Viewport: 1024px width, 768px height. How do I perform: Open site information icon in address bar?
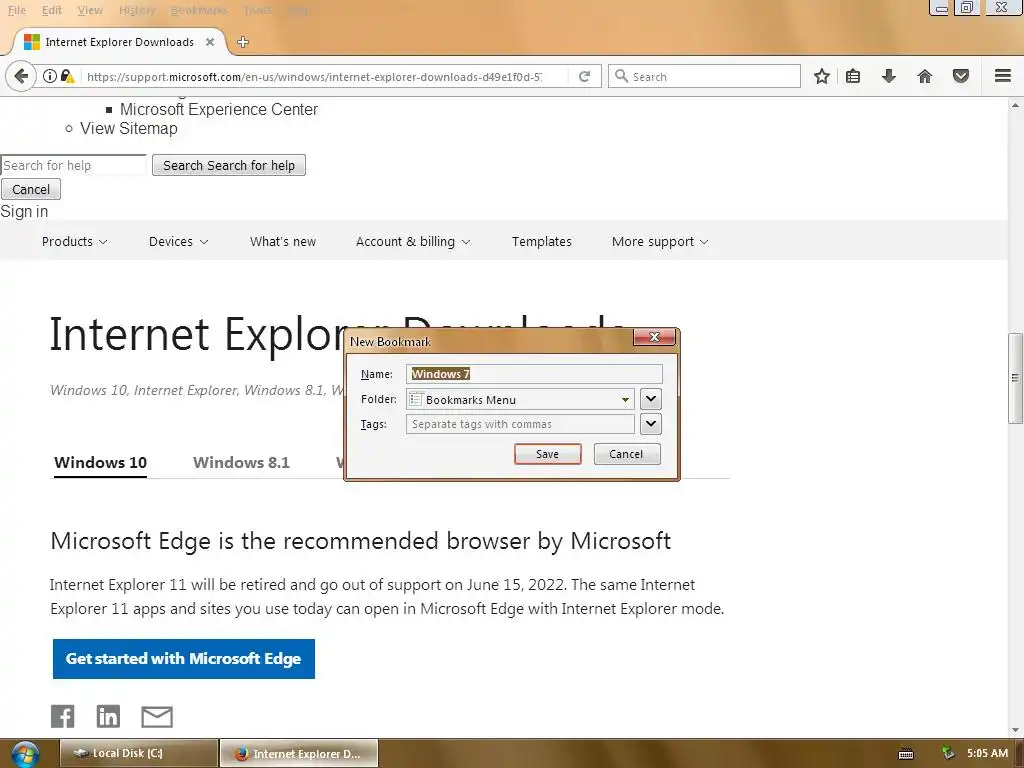[x=50, y=76]
